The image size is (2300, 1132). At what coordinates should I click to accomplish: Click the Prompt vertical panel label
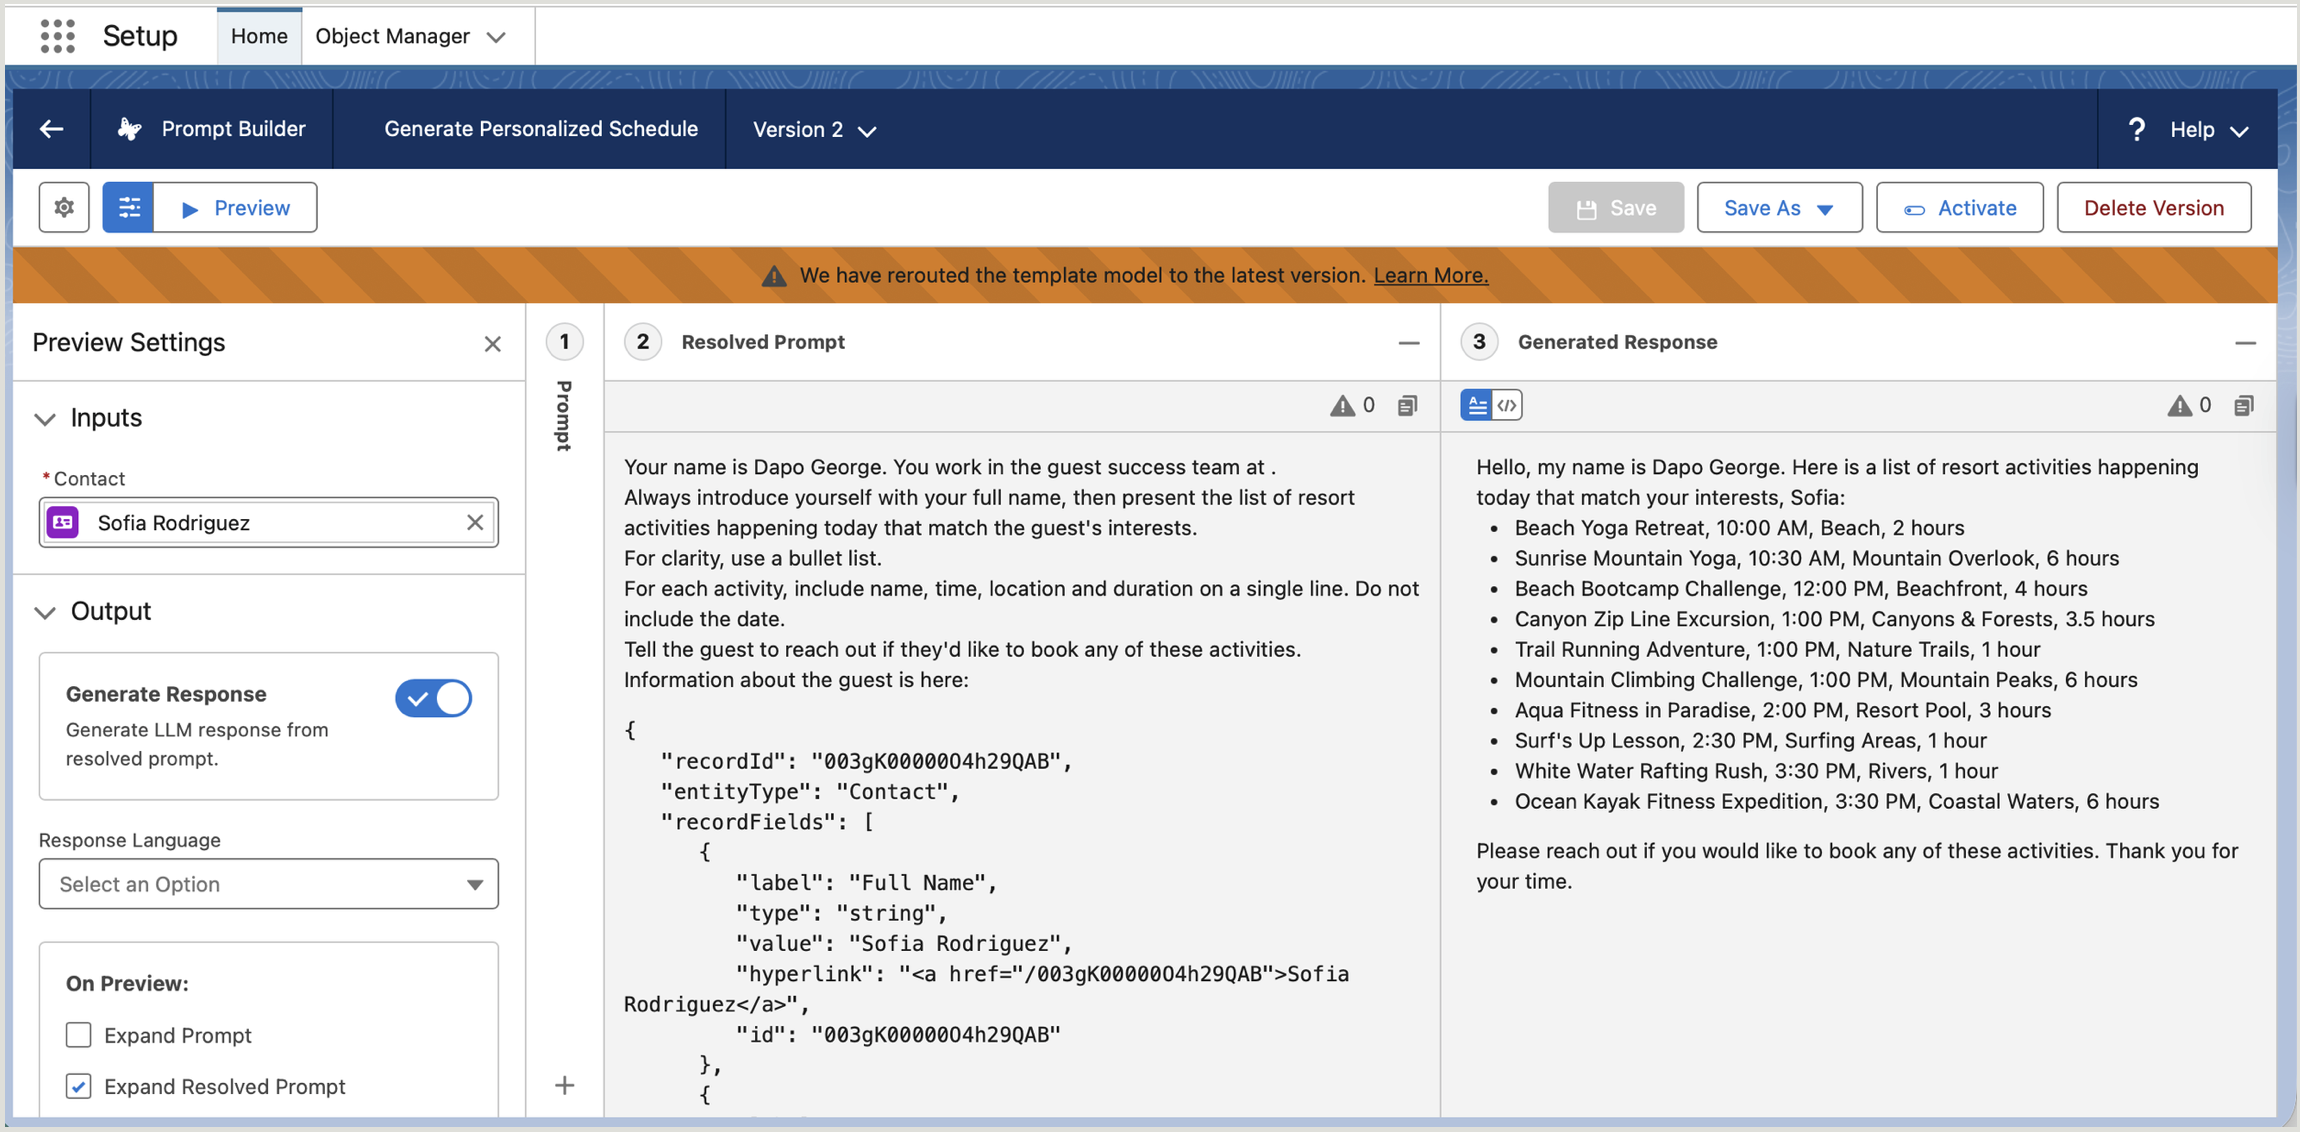(x=564, y=415)
